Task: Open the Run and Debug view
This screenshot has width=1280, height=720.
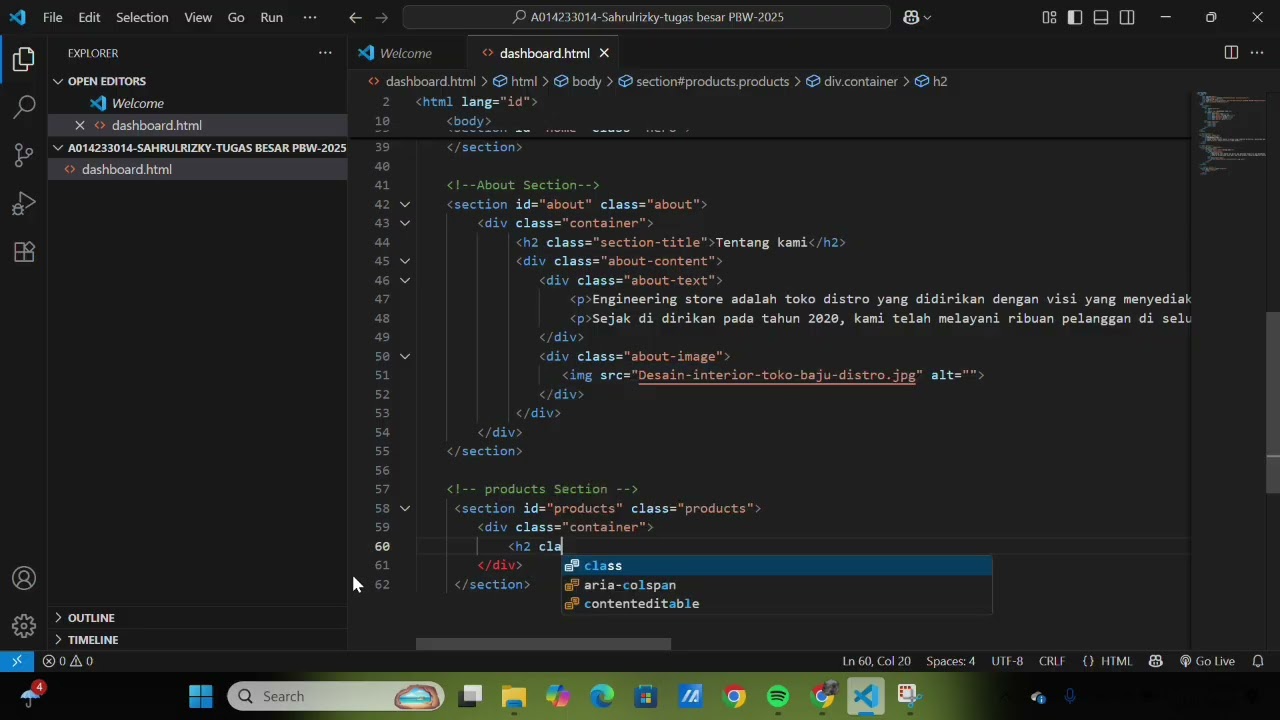Action: 24,204
